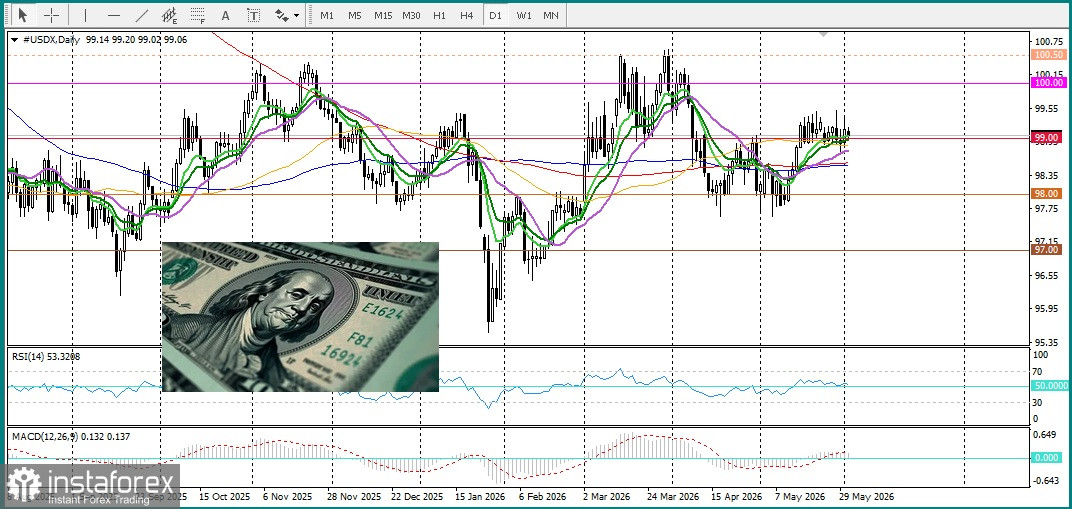Click the 100.75 price scale value
The image size is (1072, 509).
[x=1047, y=40]
